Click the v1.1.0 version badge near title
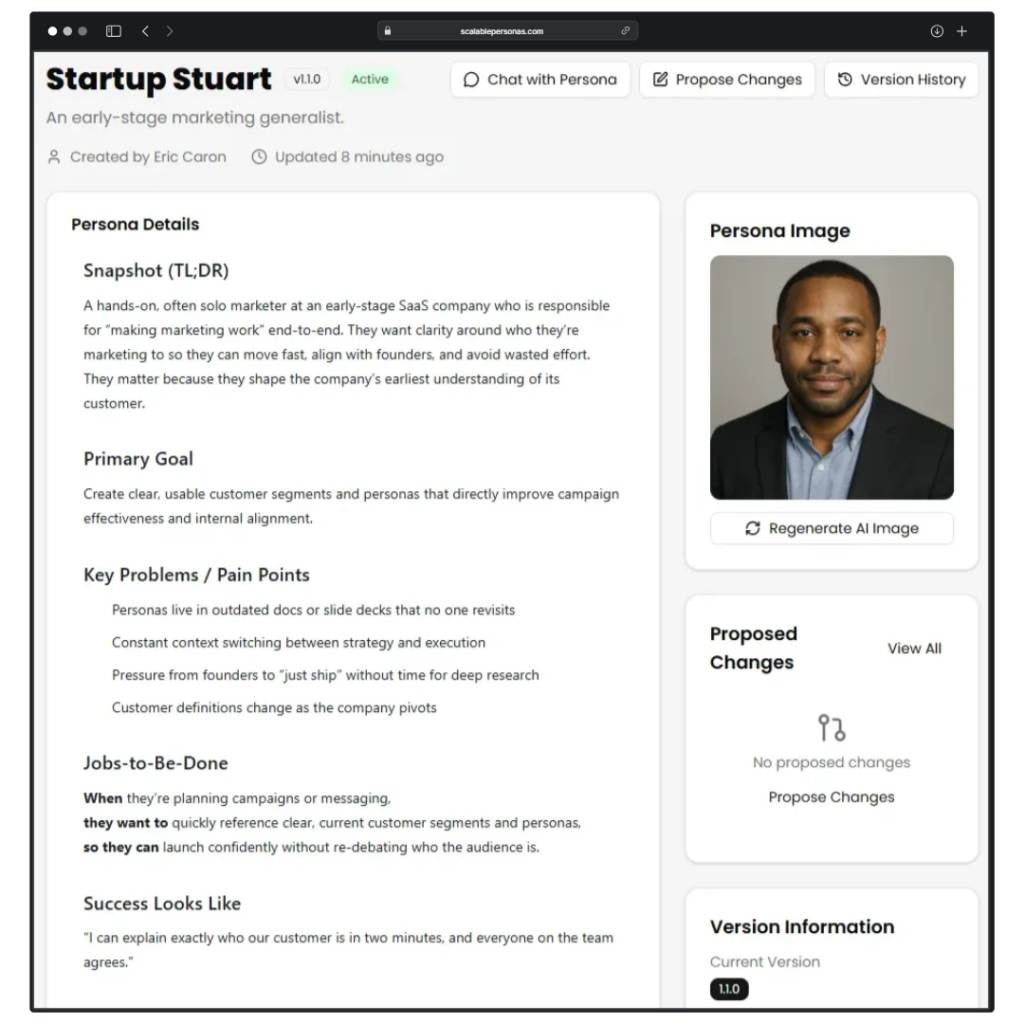The height and width of the screenshot is (1024, 1024). 308,79
